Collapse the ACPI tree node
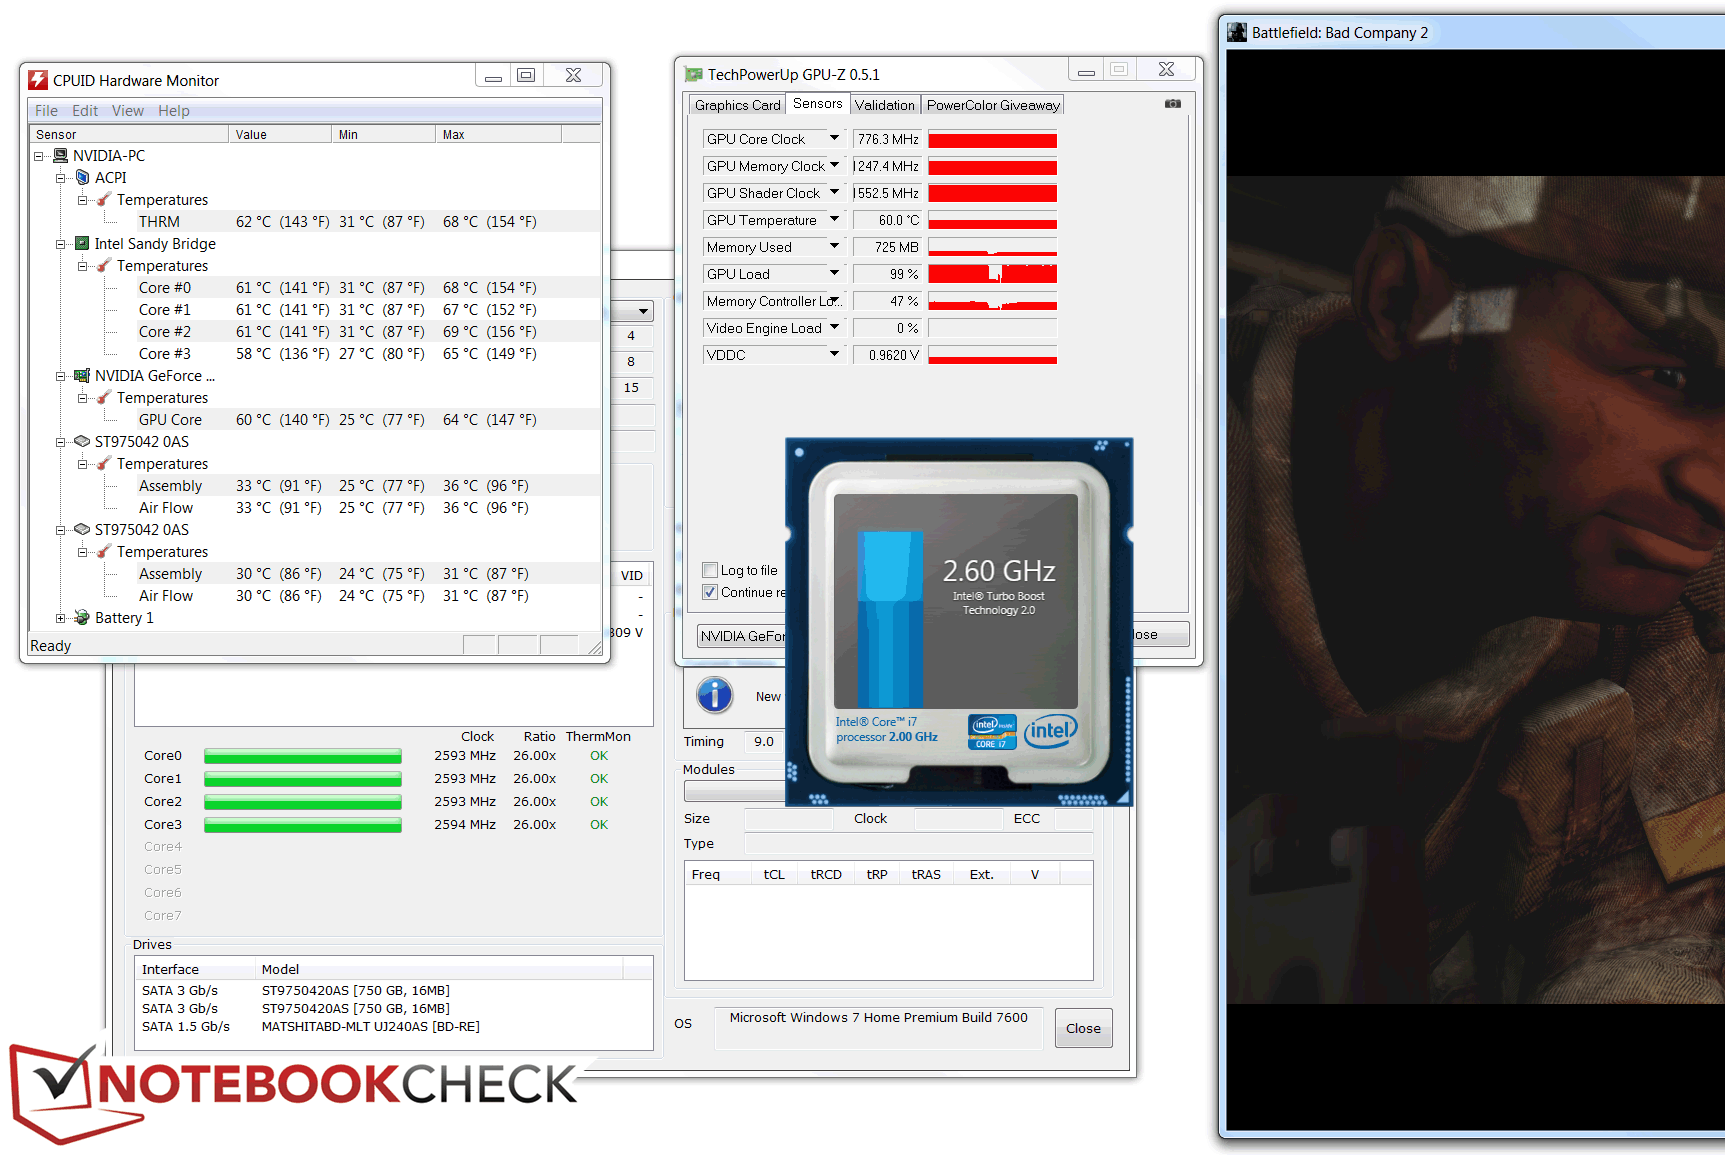 point(61,178)
